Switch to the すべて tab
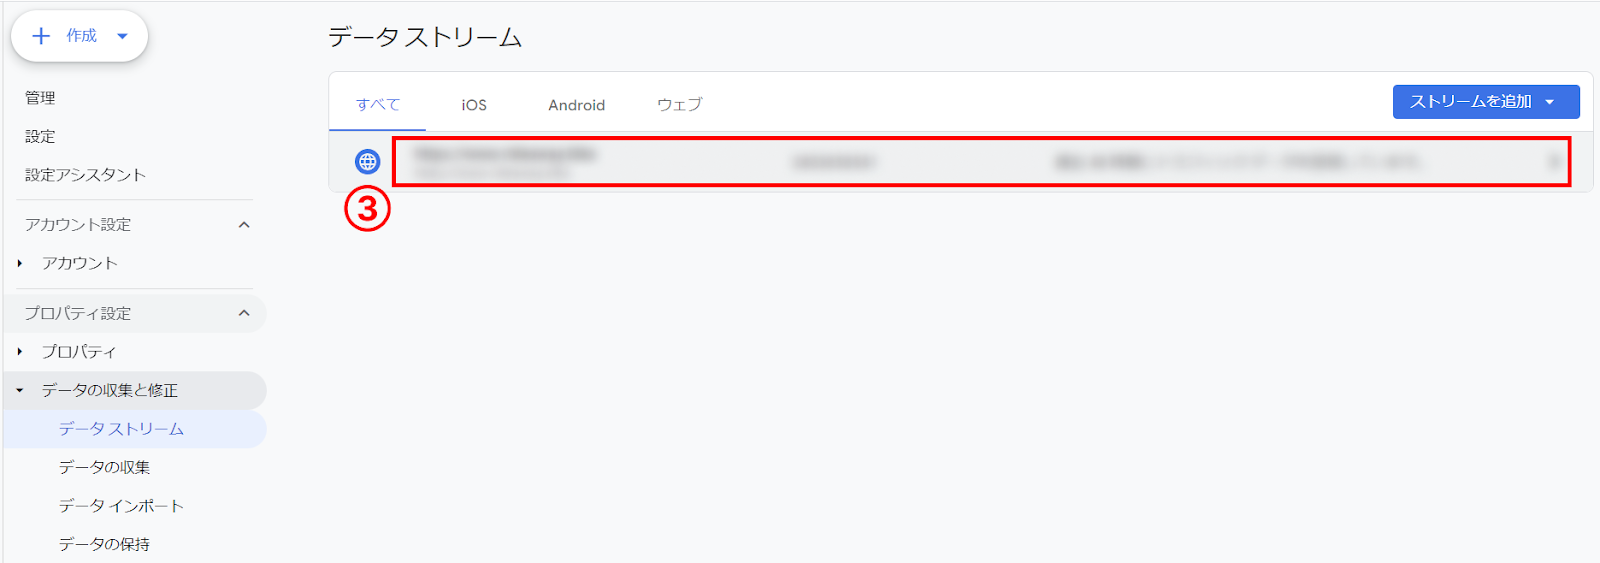 tap(378, 104)
